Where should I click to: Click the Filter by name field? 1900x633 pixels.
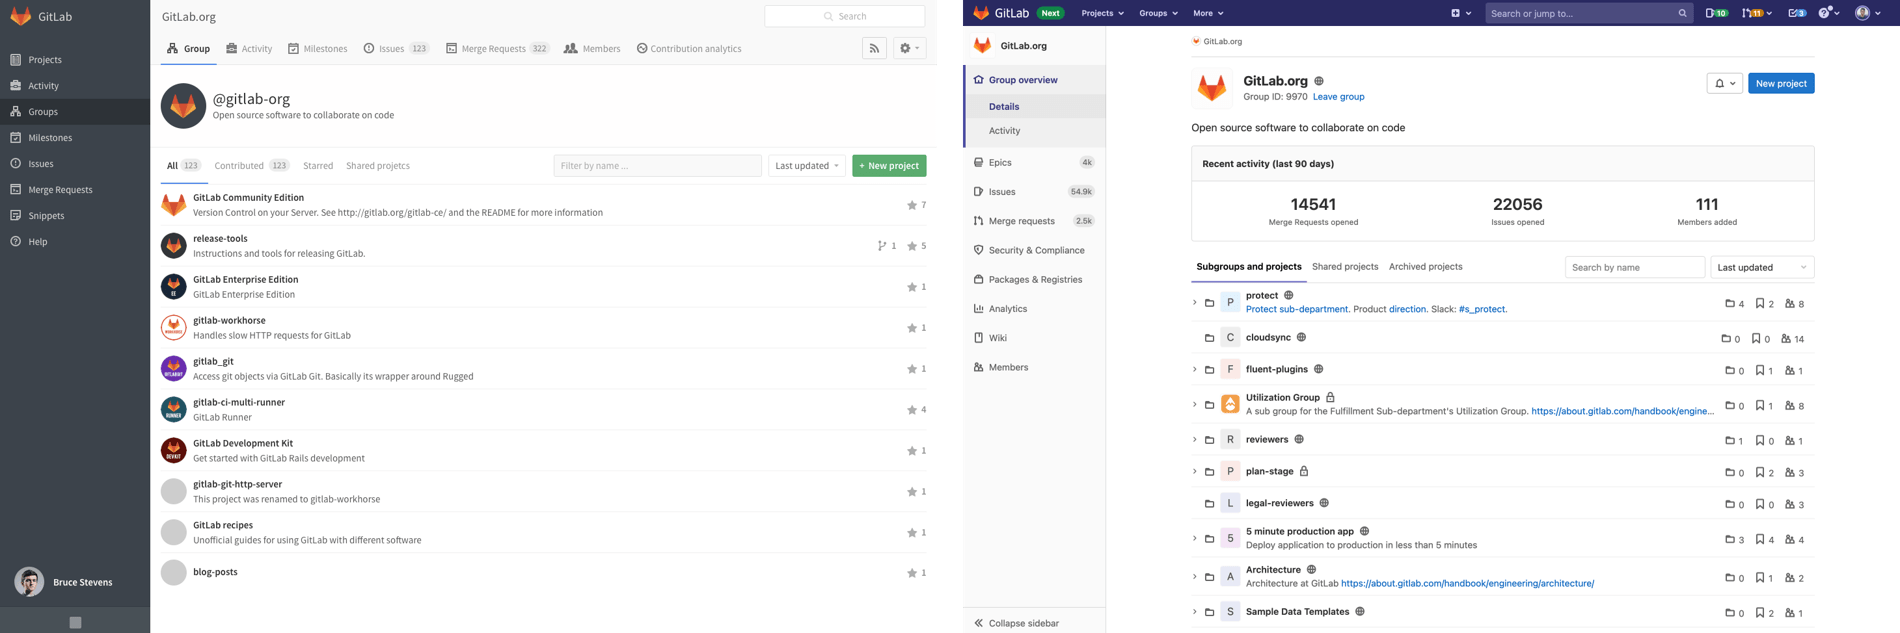coord(657,166)
